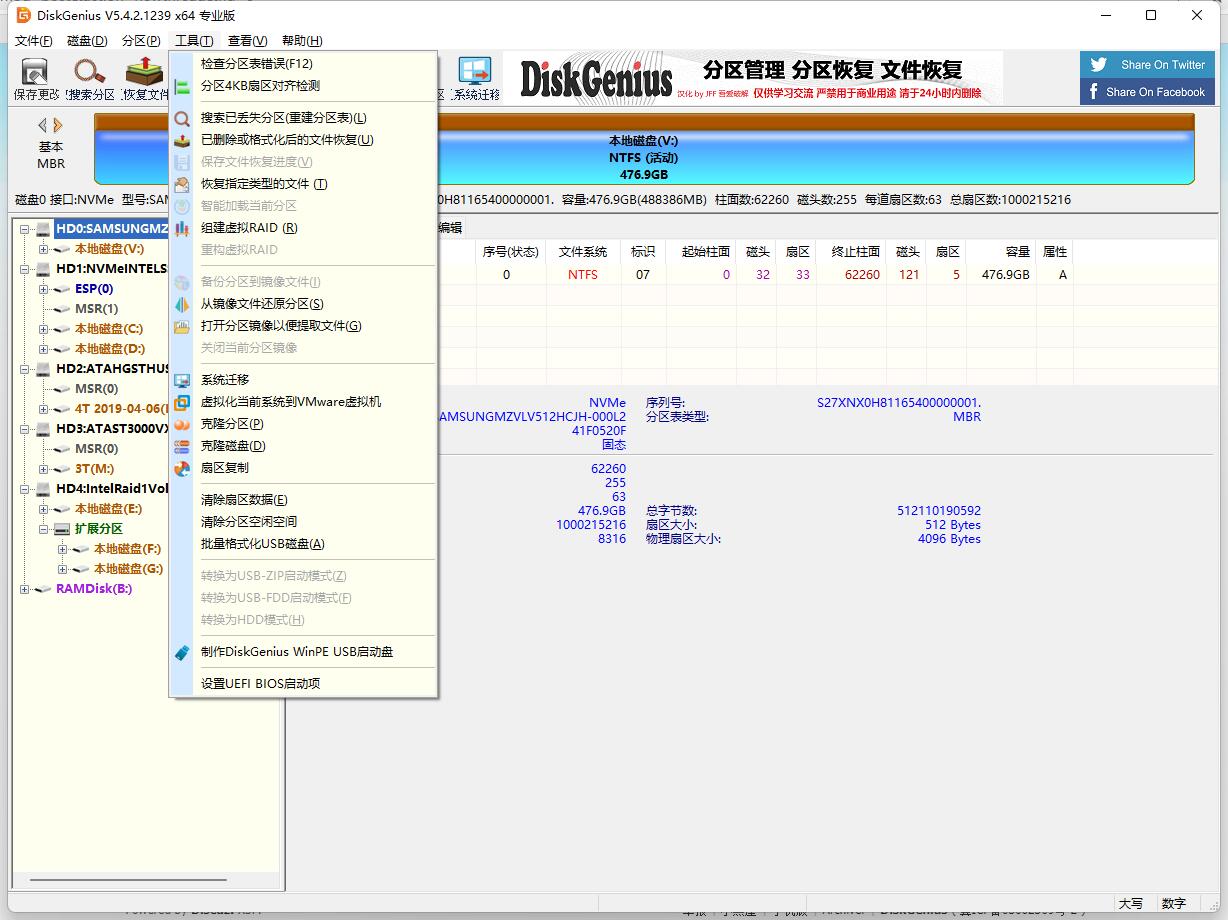Image resolution: width=1228 pixels, height=920 pixels.
Task: Select 本地磁盘(G:) in the disk tree
Action: tap(128, 569)
